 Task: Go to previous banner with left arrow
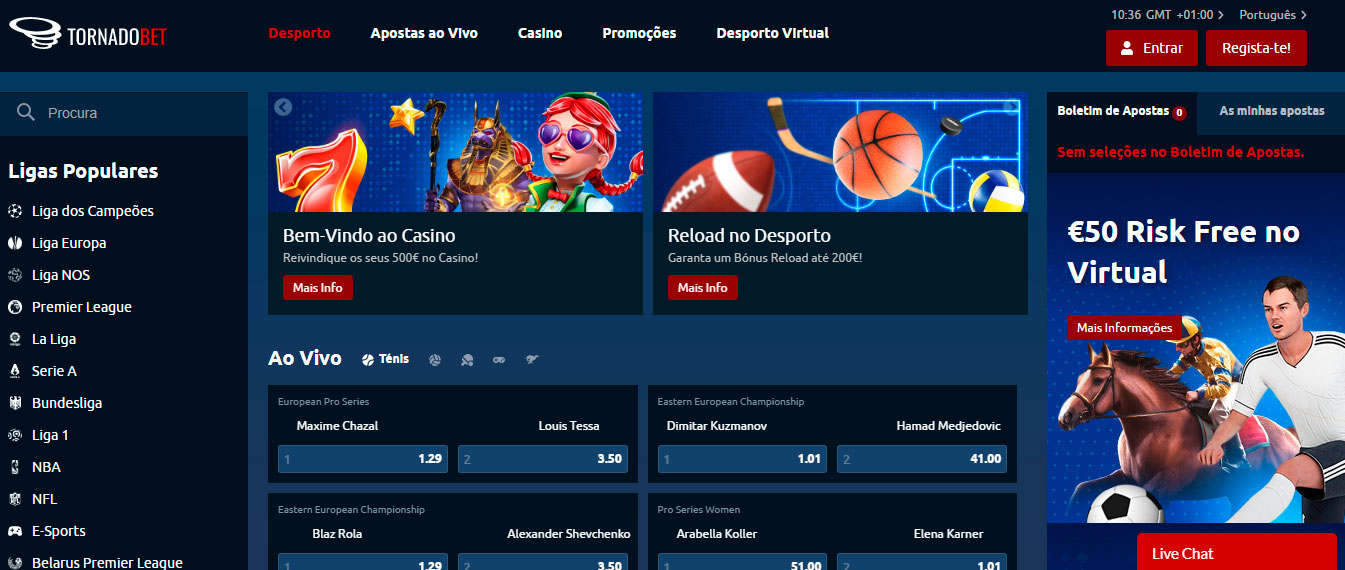click(x=283, y=107)
